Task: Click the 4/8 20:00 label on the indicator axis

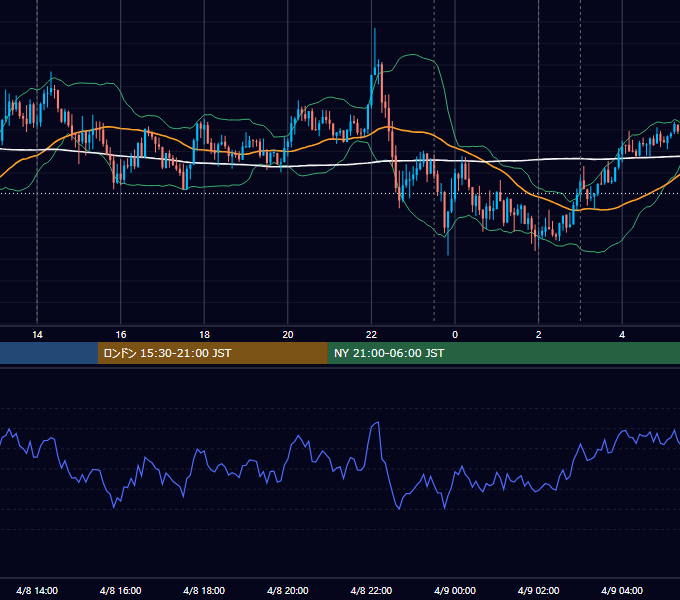Action: click(x=288, y=590)
